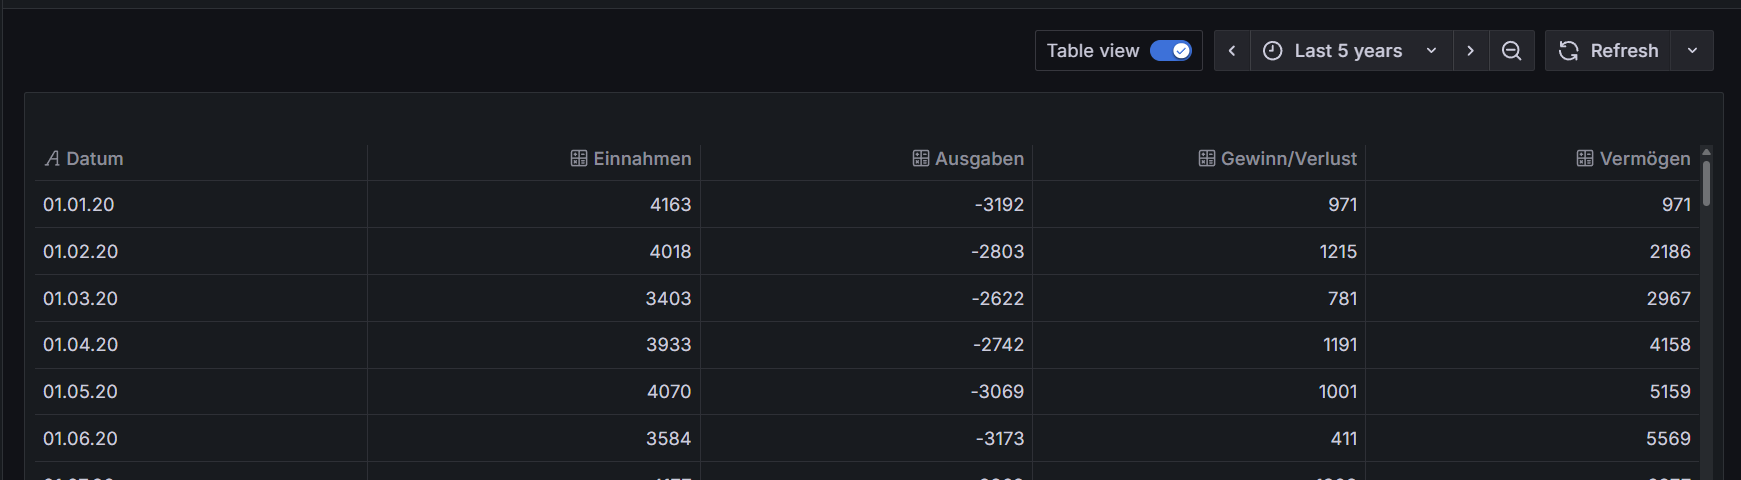
Task: Shift time range backward with left chevron
Action: point(1232,51)
